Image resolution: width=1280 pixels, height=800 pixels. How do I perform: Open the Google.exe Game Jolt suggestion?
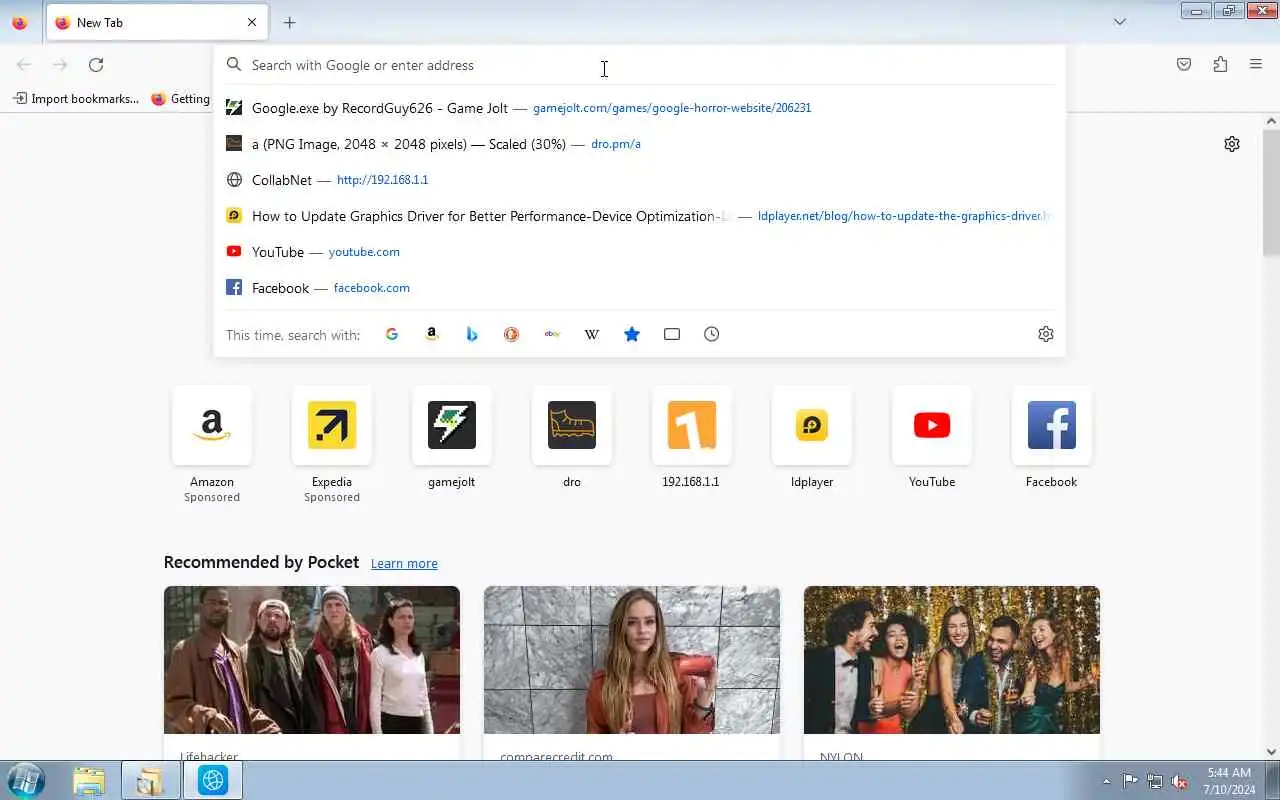tap(639, 108)
